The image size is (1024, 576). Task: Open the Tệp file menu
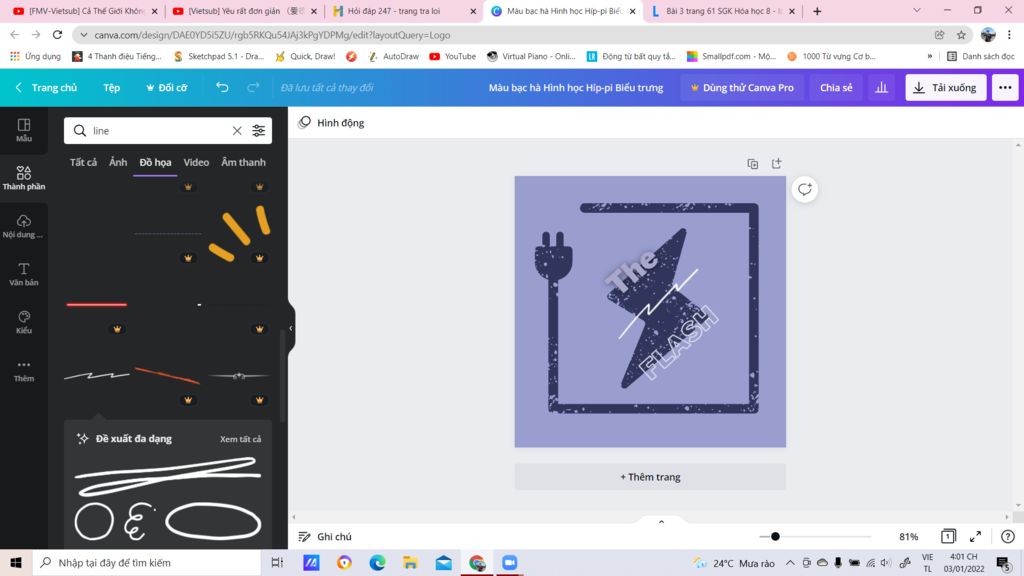(x=112, y=88)
